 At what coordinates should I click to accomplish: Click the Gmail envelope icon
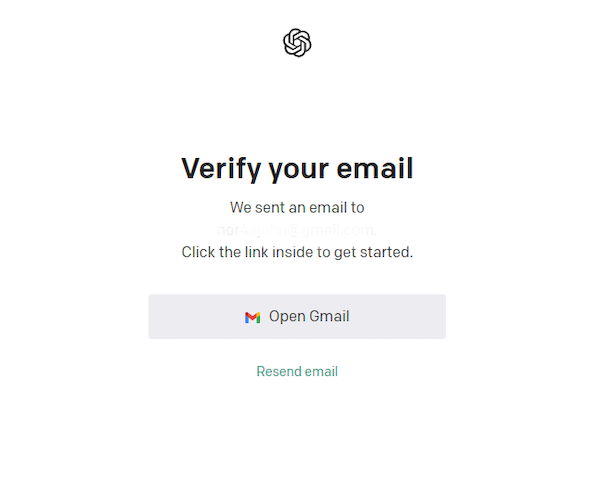coord(253,317)
